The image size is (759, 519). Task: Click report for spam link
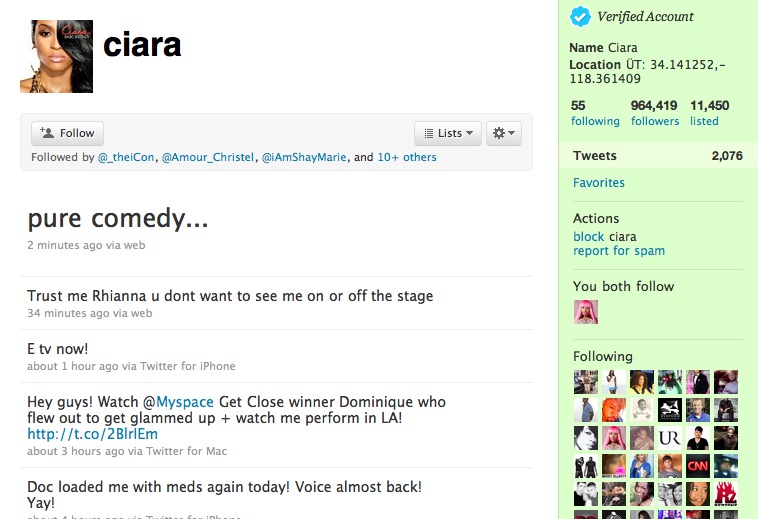point(619,251)
